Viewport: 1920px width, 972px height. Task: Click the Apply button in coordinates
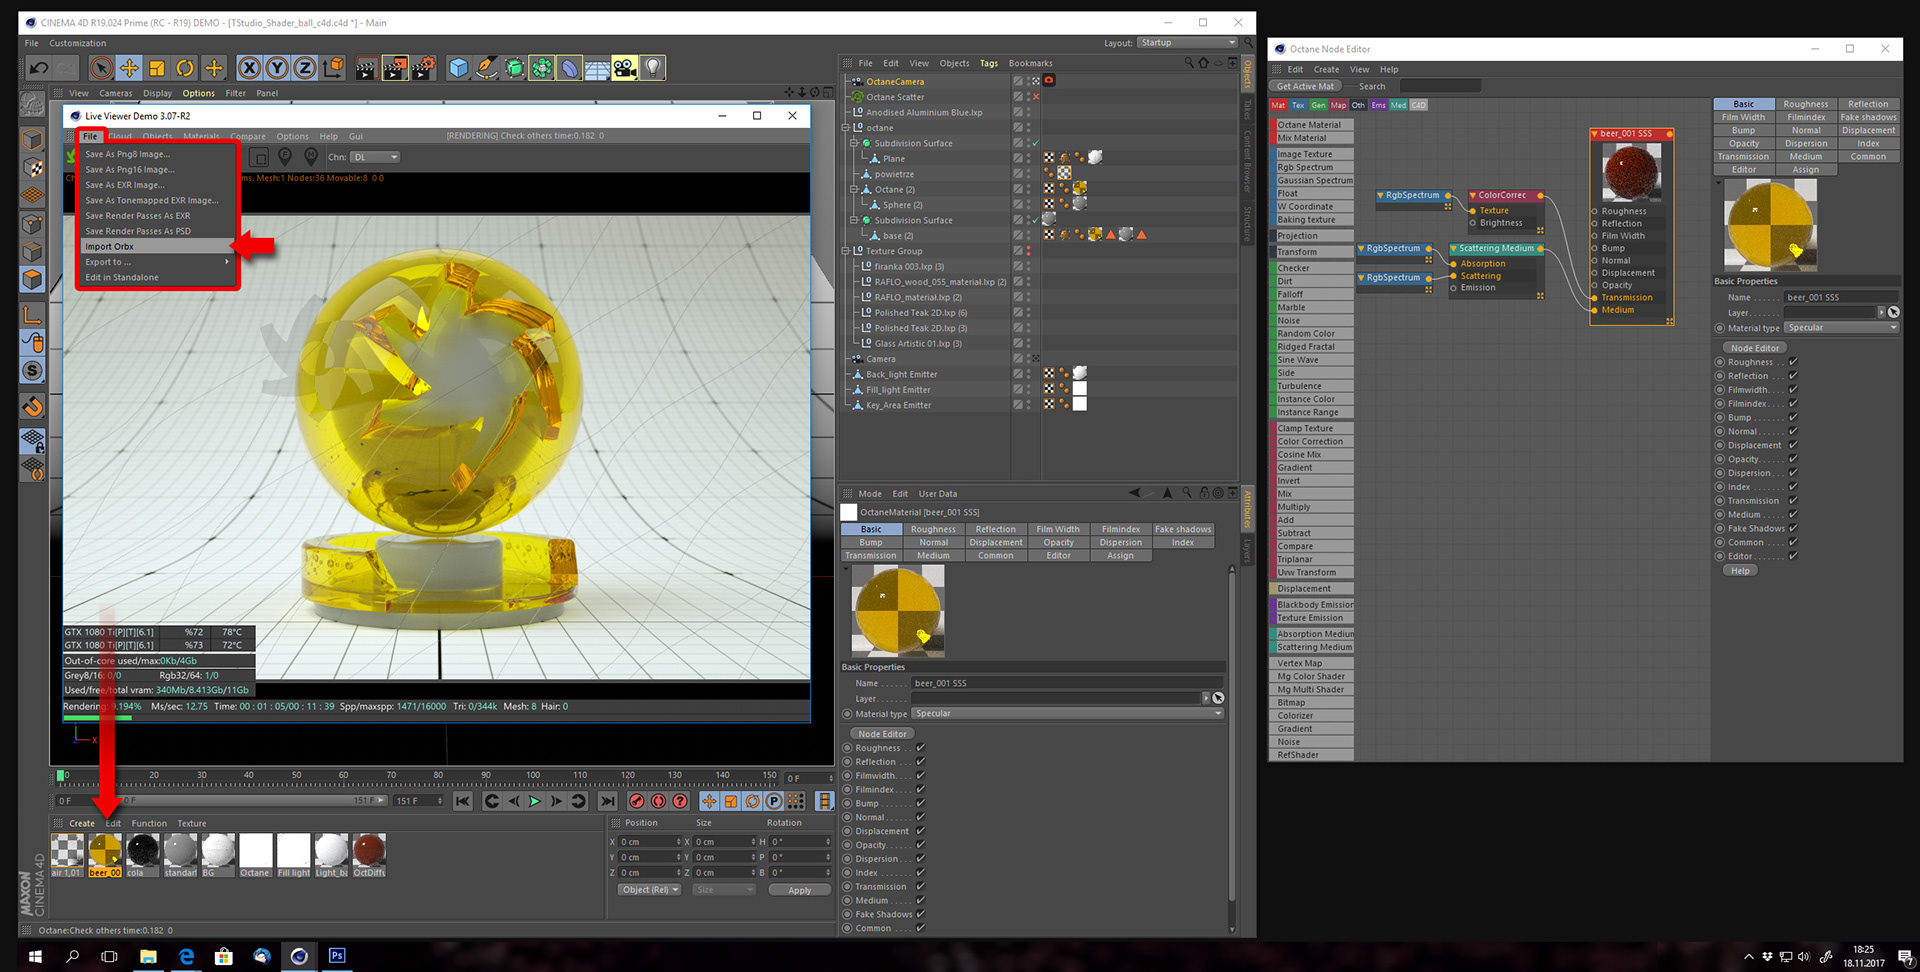[799, 890]
